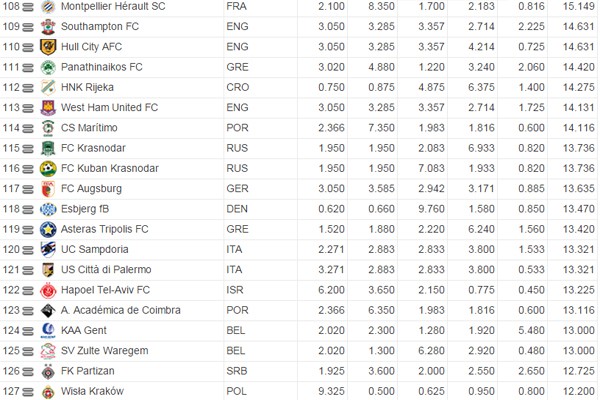Viewport: 600px width, 400px height.
Task: Open the Panathinaikos FC club link
Action: pyautogui.click(x=102, y=67)
